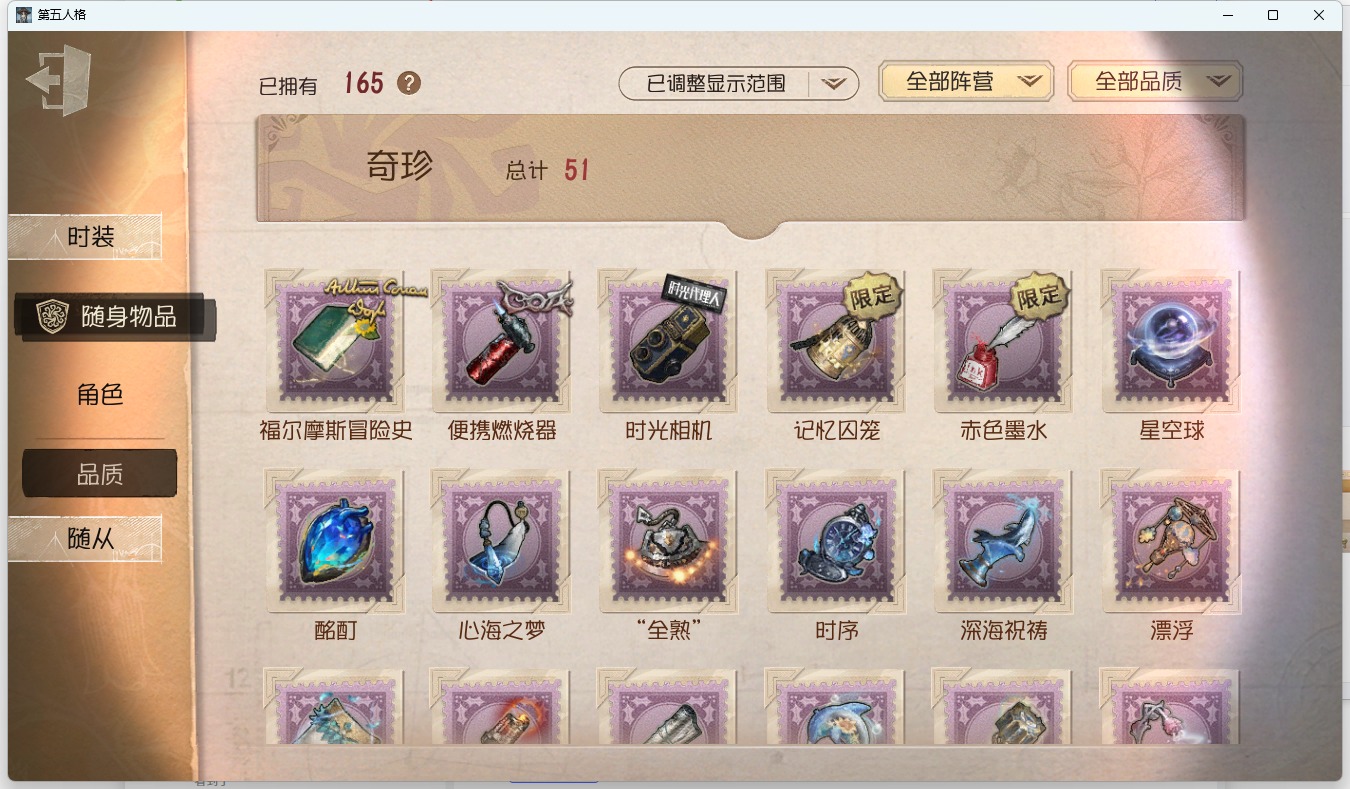This screenshot has height=789, width=1350.
Task: Choose the 时光相机 camera item
Action: pyautogui.click(x=669, y=341)
